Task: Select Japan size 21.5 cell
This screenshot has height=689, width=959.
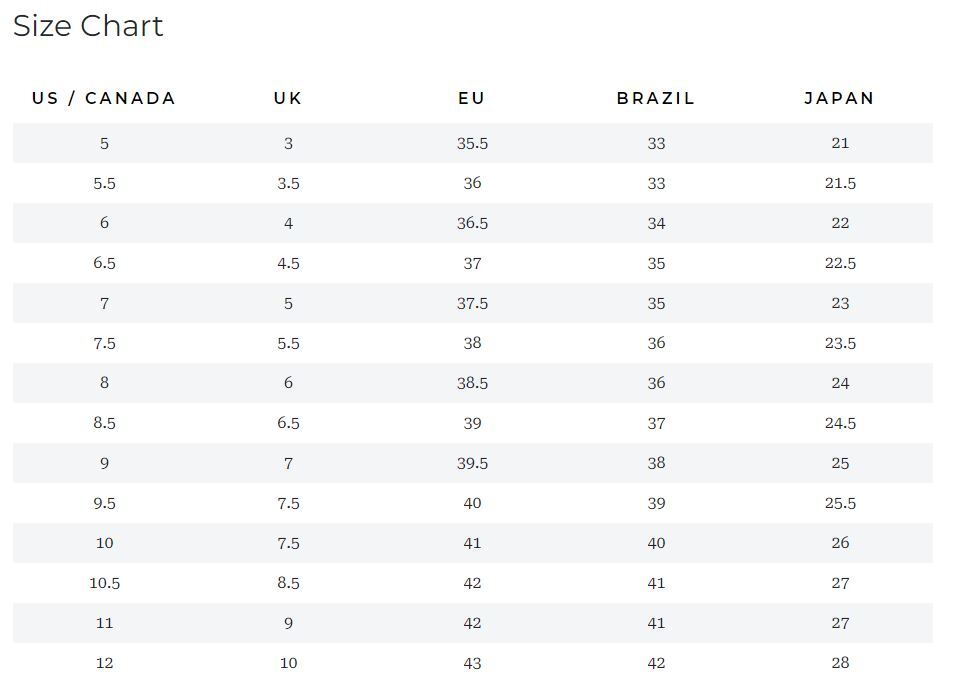Action: pyautogui.click(x=840, y=183)
